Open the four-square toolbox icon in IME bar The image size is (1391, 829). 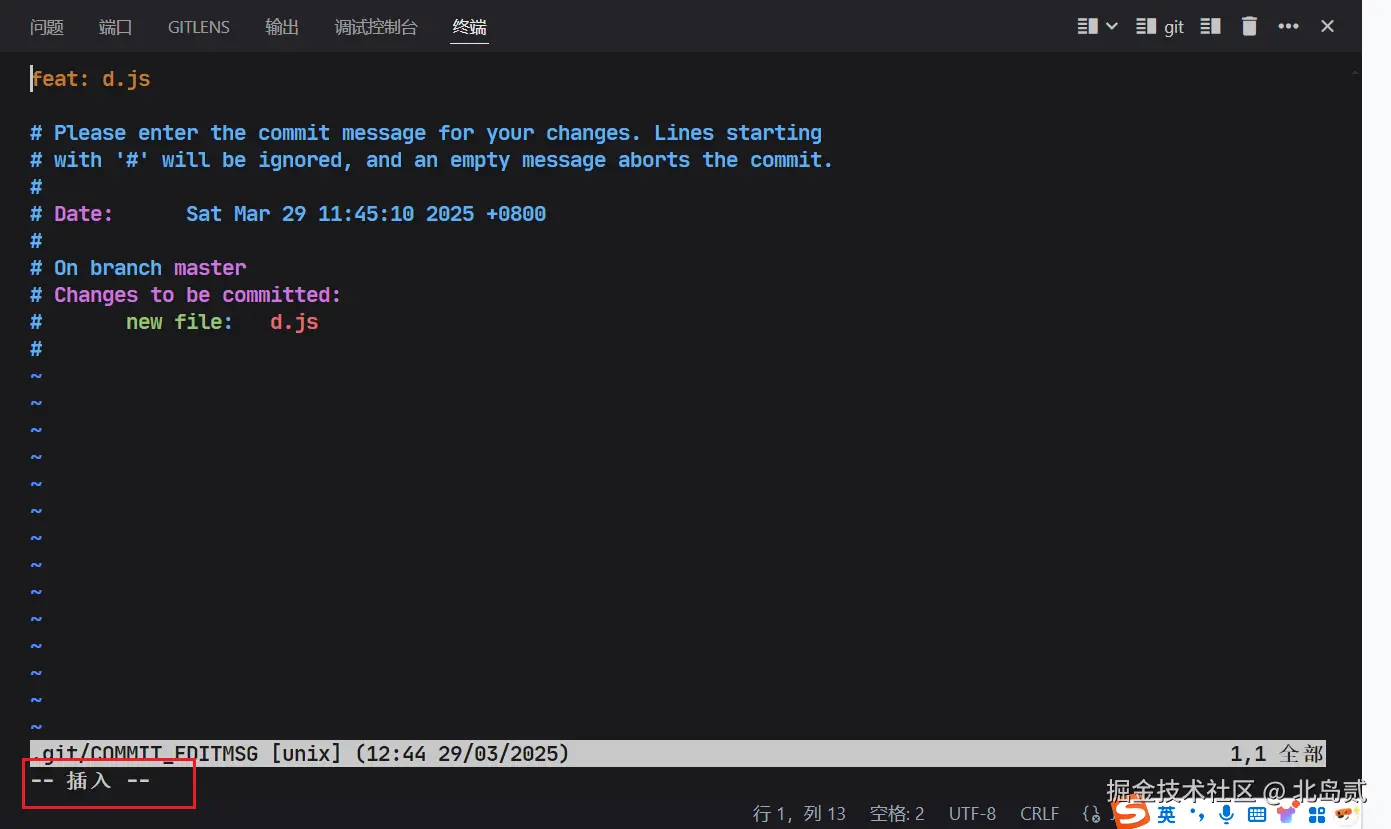click(x=1316, y=815)
